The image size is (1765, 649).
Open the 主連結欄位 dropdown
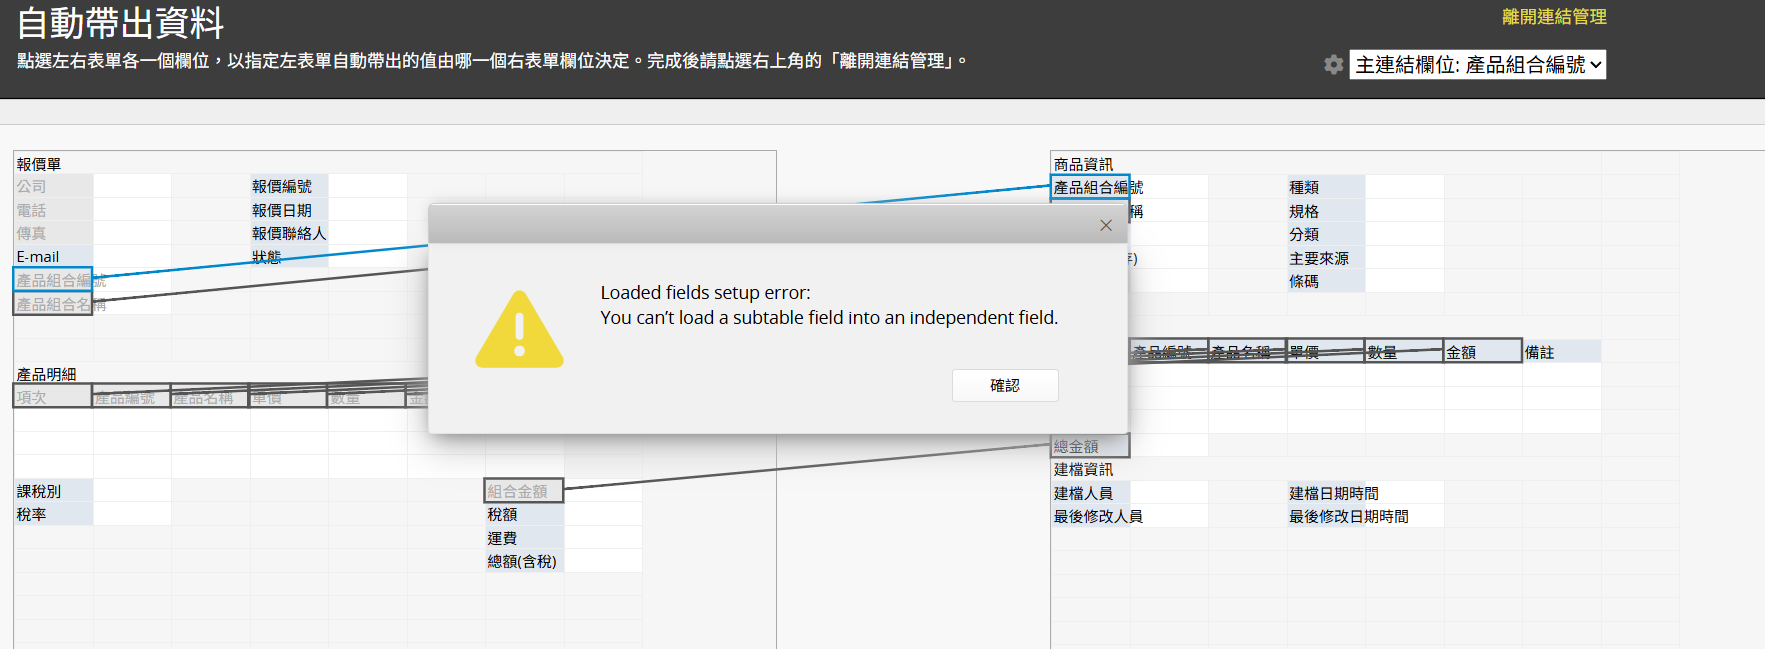click(1477, 65)
